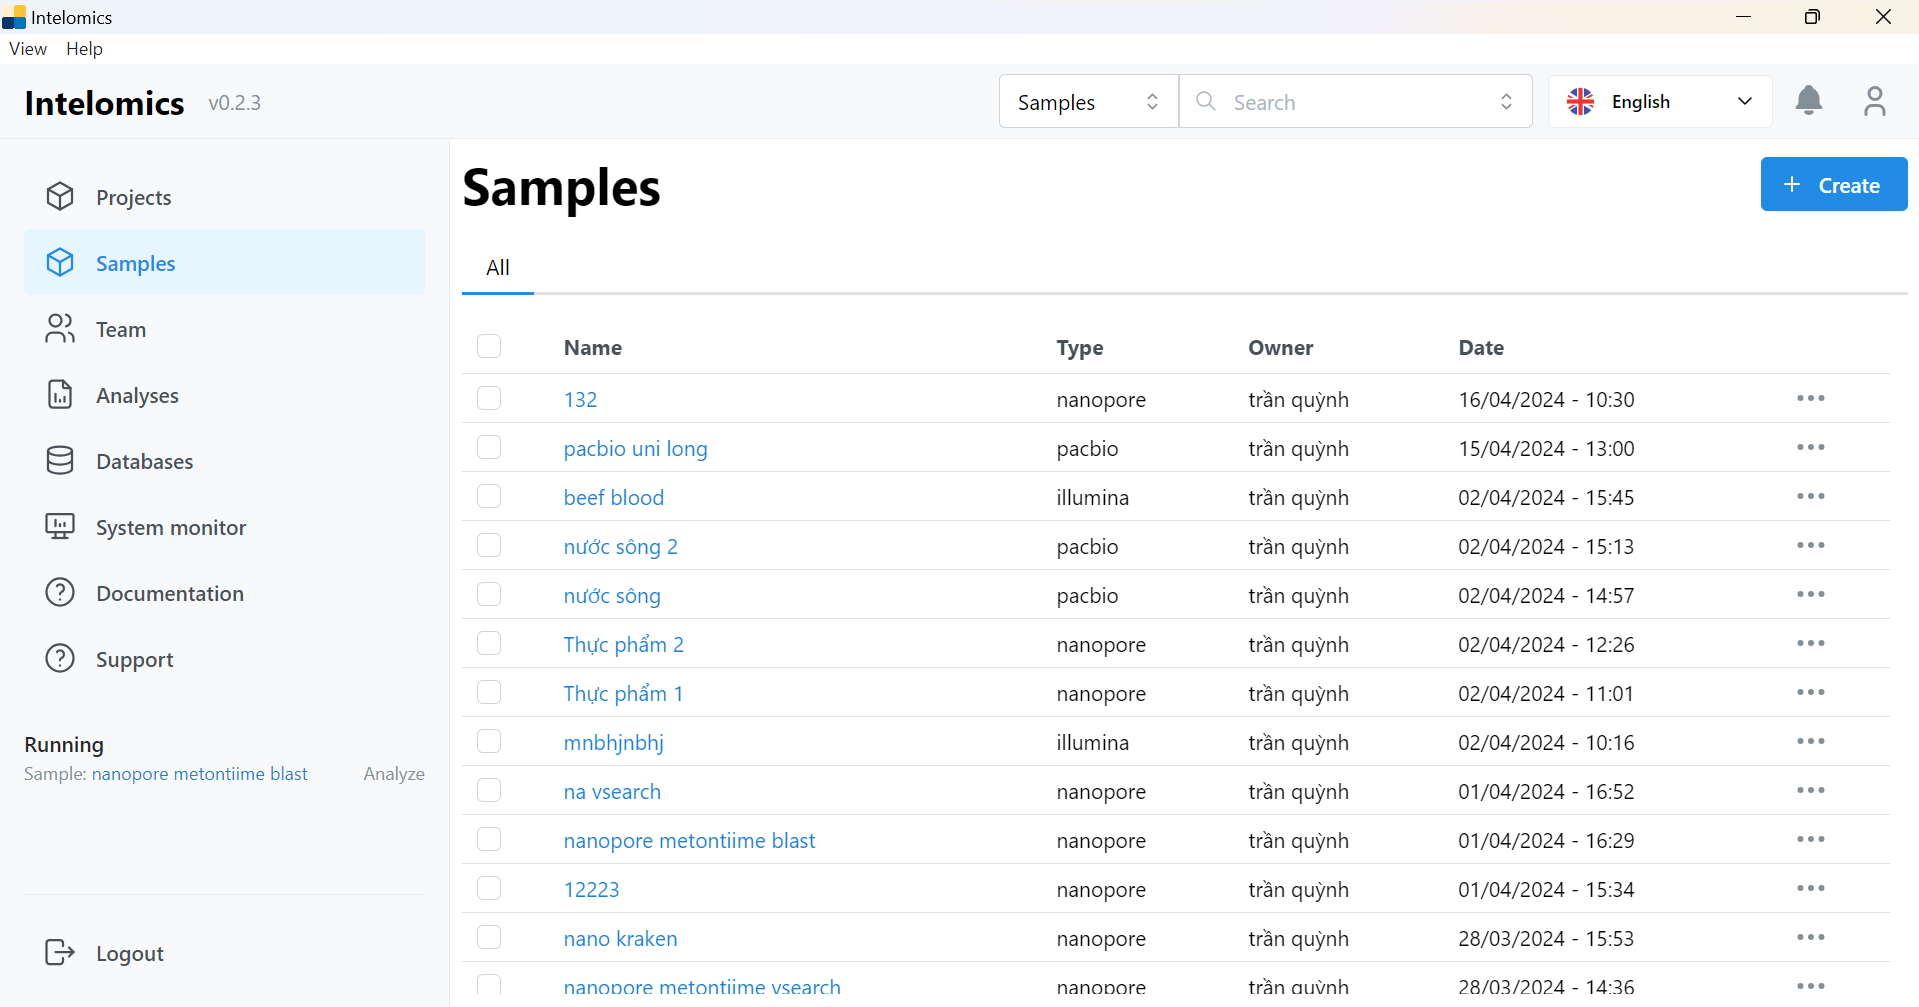
Task: Click the Projects cube icon in sidebar
Action: pos(60,197)
